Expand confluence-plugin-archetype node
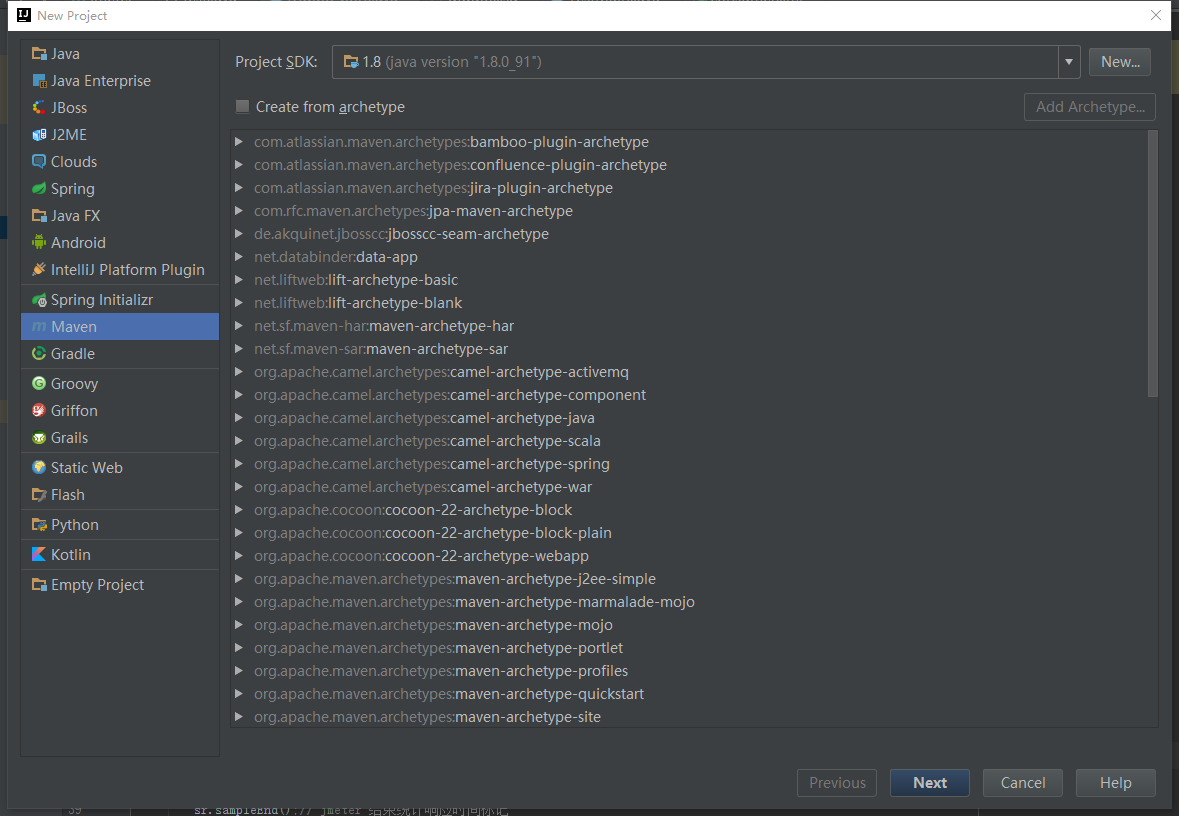 [238, 165]
